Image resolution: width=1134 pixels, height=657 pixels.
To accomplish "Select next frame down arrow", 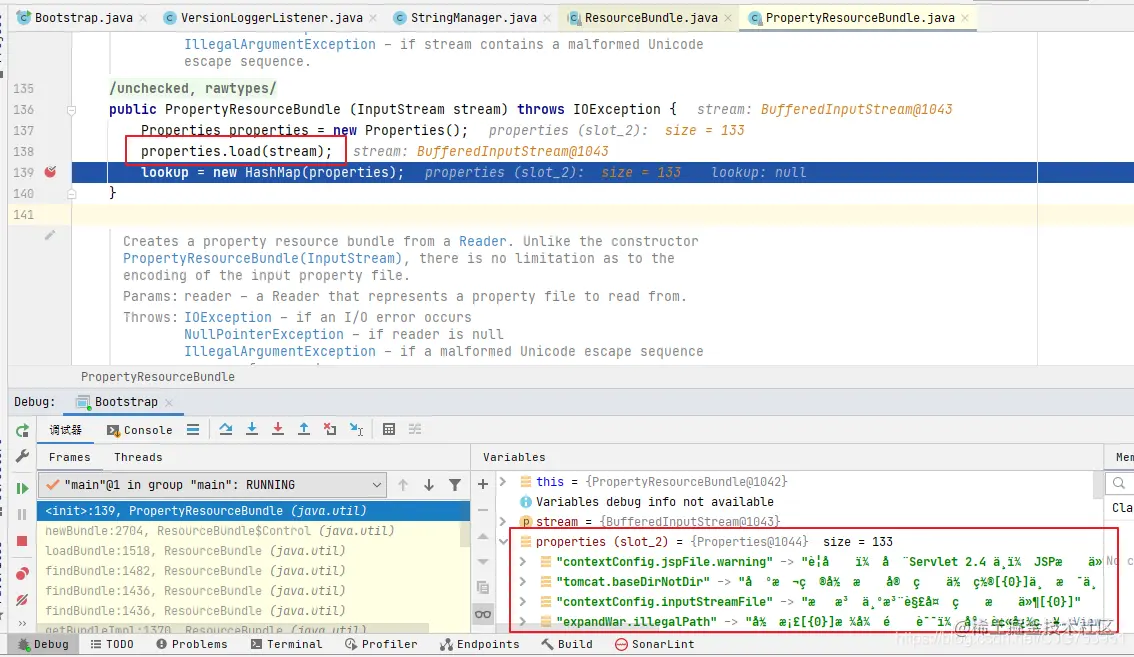I will point(429,485).
